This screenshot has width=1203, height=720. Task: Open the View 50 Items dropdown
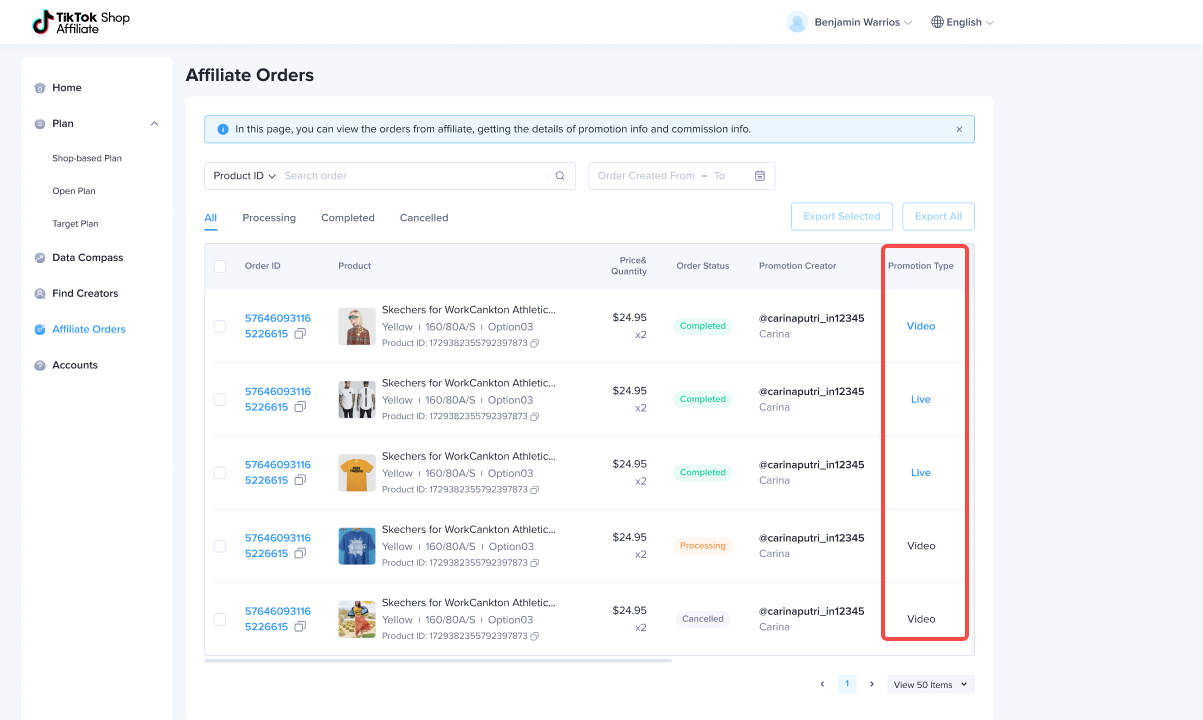[930, 684]
